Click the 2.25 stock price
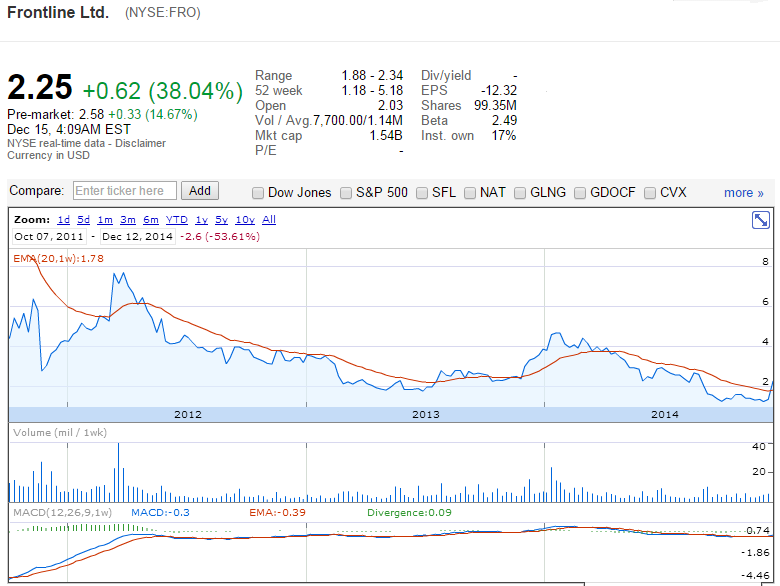The width and height of the screenshot is (780, 586). click(x=40, y=88)
